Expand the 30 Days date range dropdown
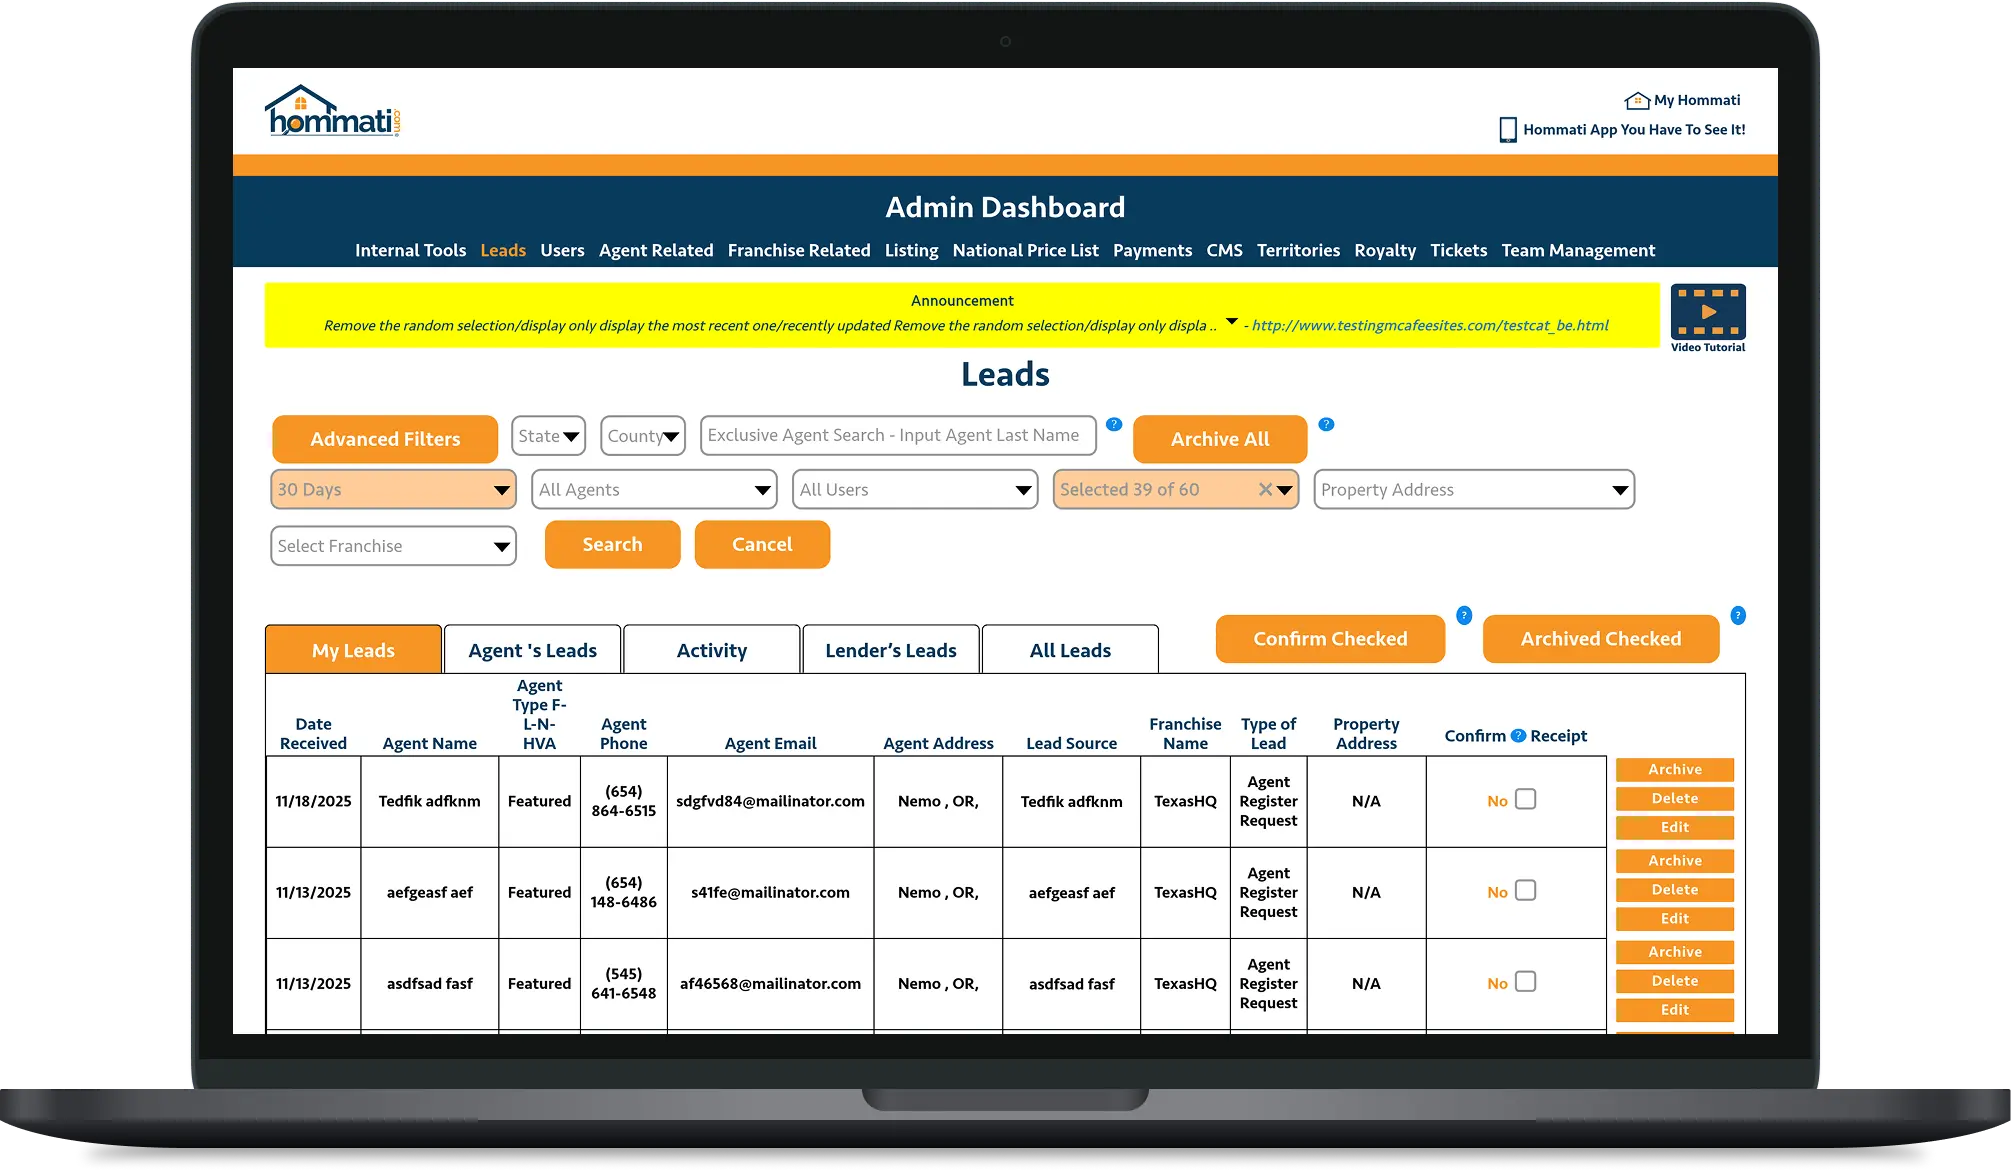 pyautogui.click(x=393, y=490)
